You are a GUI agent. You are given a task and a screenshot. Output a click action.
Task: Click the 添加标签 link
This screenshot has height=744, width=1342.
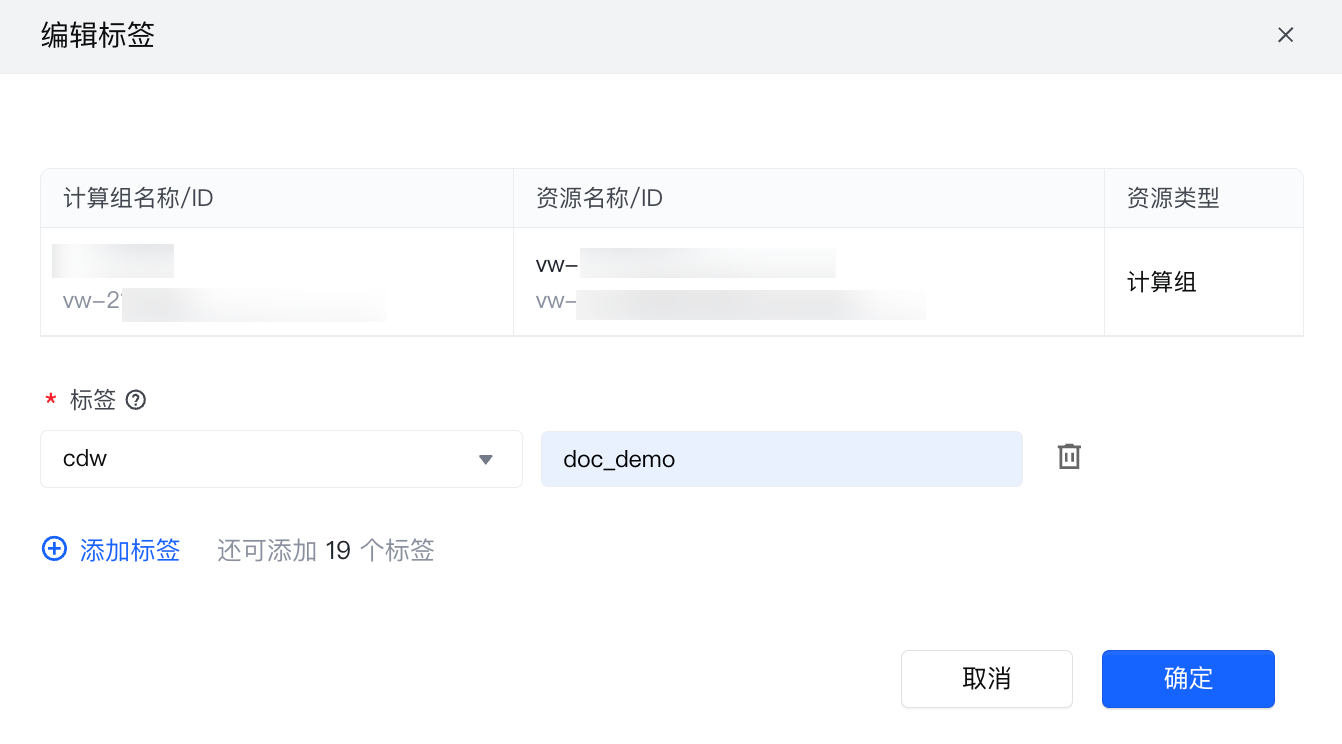click(130, 550)
